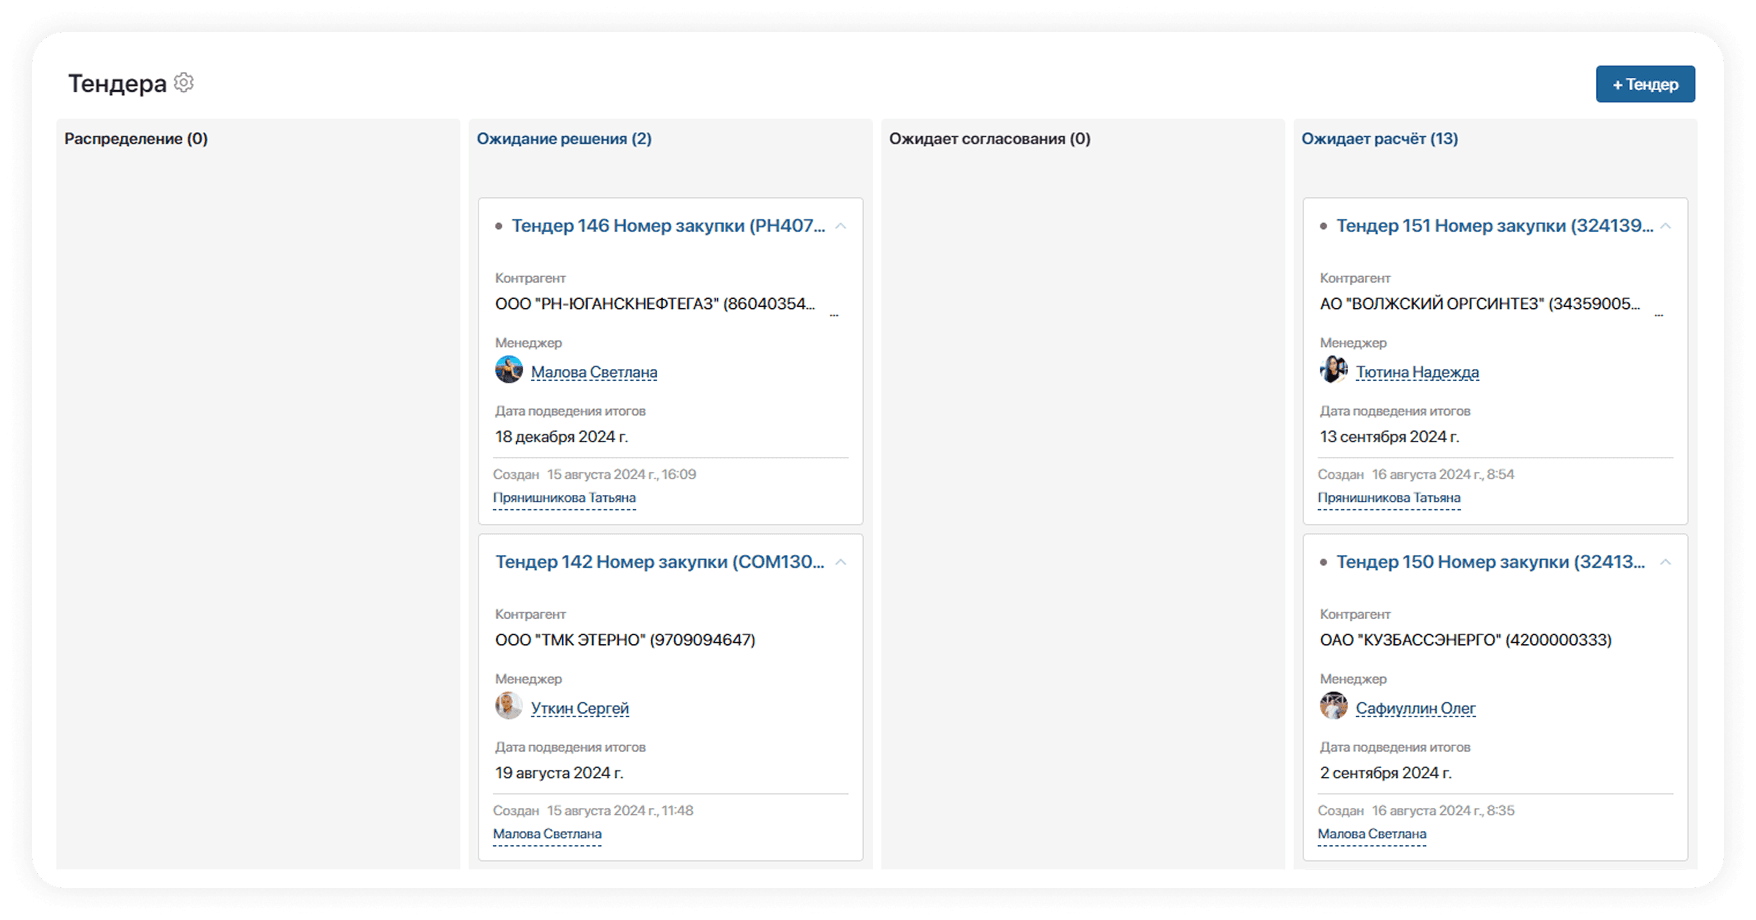Screen dimensions: 1756x920
Task: Collapse the Тендер 150 card
Action: (1666, 563)
